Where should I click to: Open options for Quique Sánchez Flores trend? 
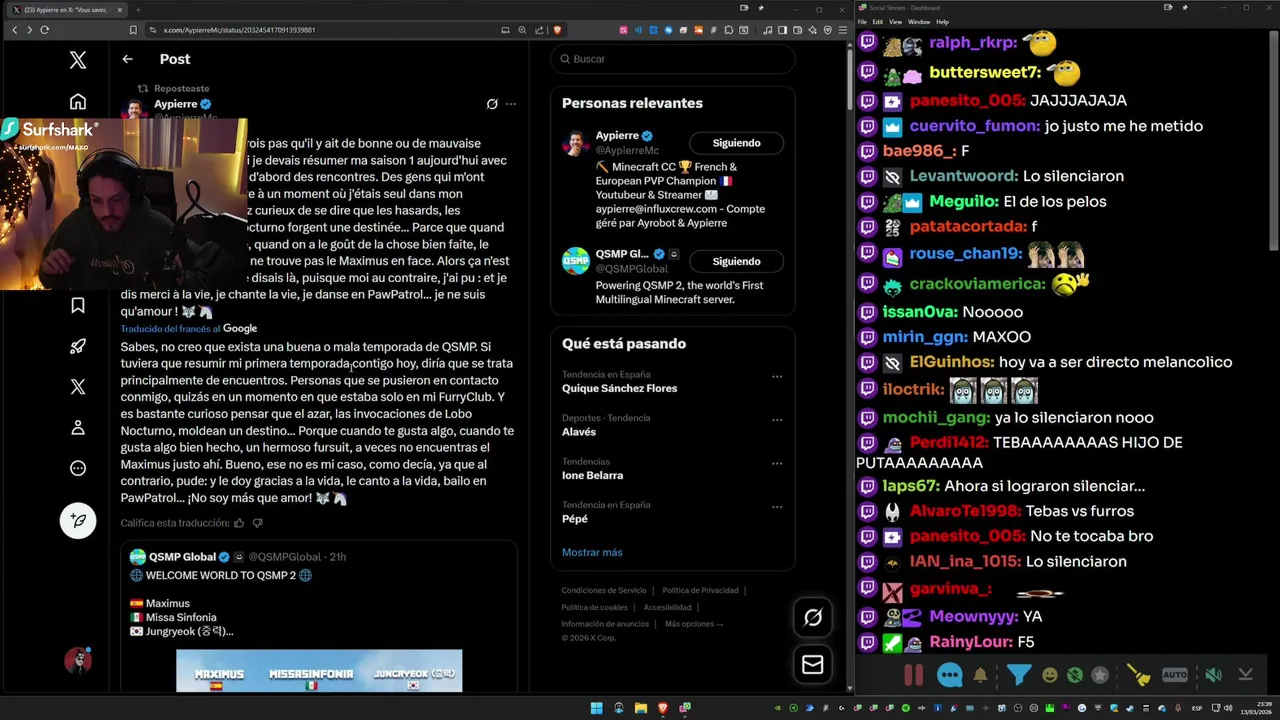click(x=777, y=377)
